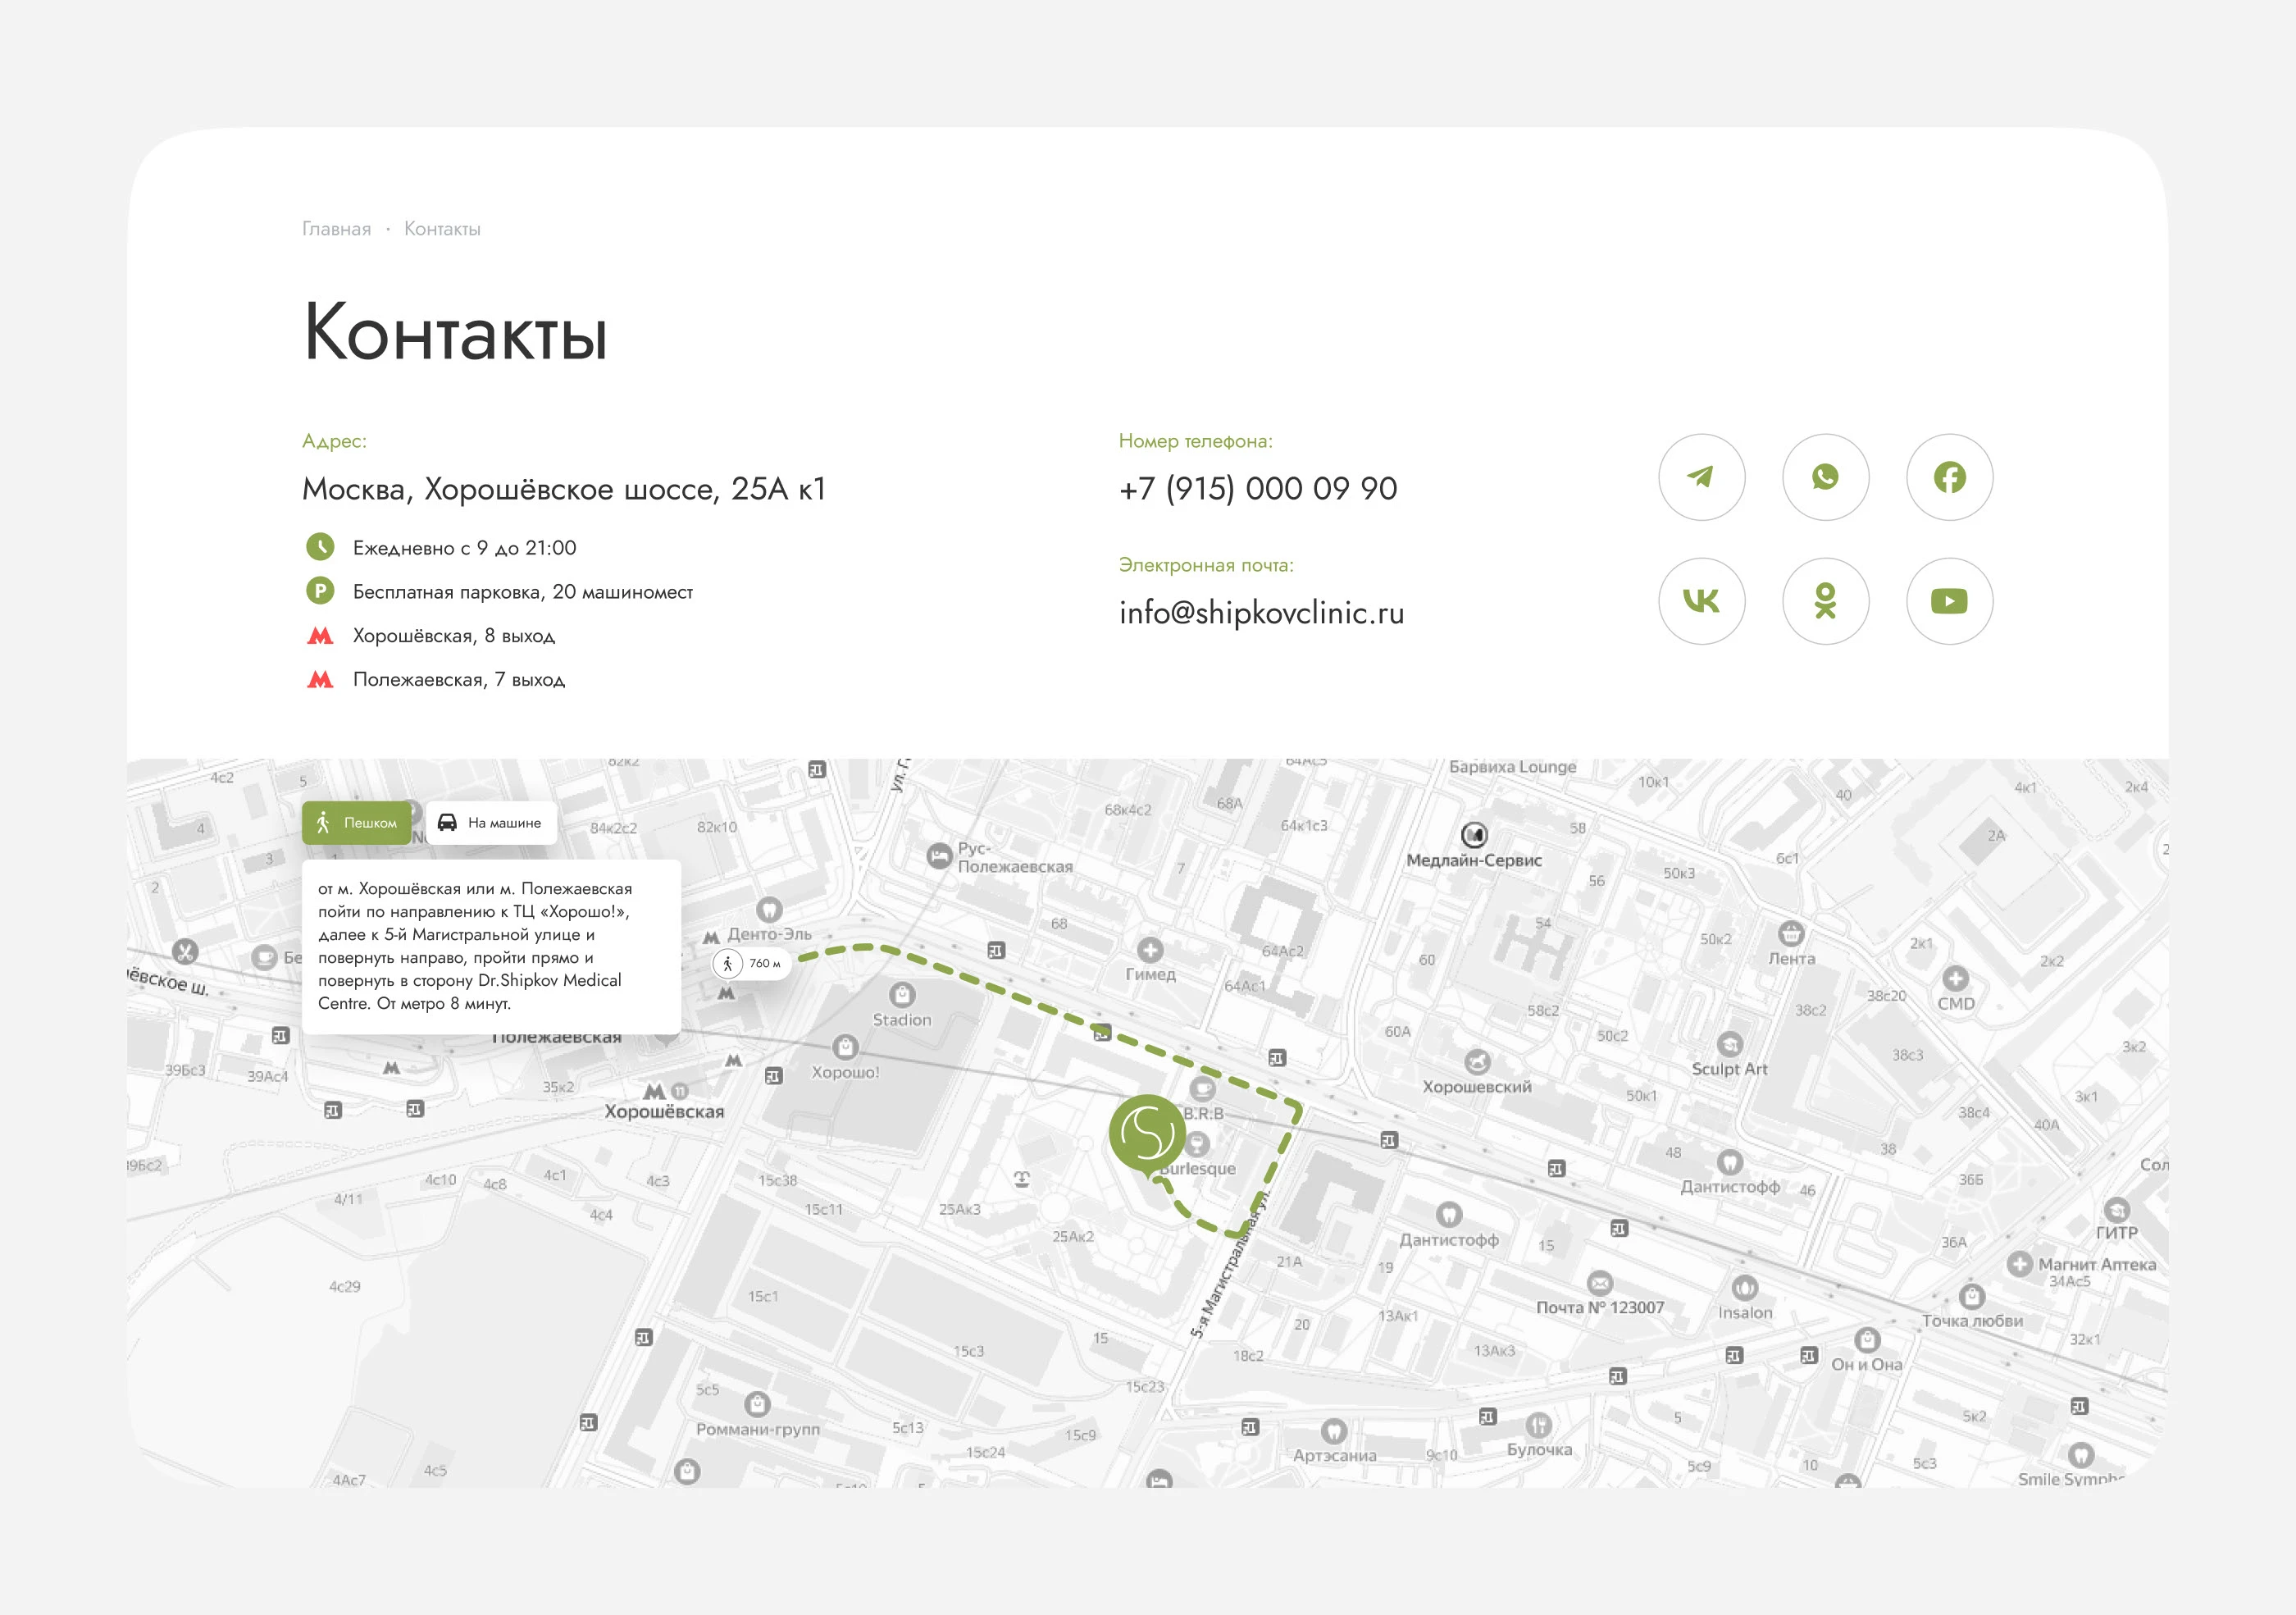Screen dimensions: 2296x1615
Task: Open the YouTube channel icon
Action: (1949, 601)
